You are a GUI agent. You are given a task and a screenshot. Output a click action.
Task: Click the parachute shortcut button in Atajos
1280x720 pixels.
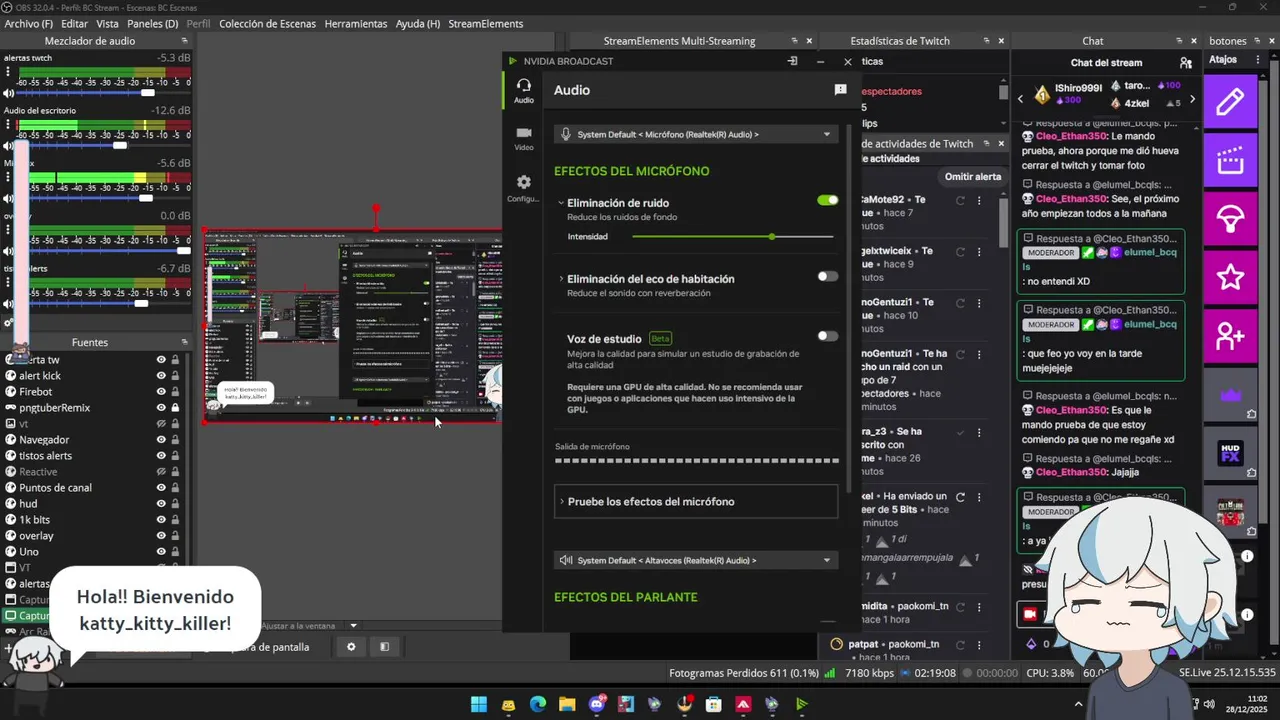(1230, 219)
